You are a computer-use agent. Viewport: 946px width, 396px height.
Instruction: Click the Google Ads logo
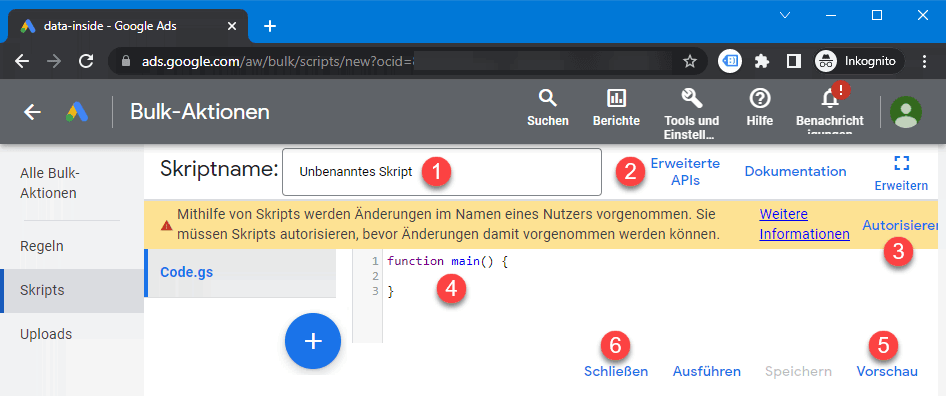[x=77, y=112]
